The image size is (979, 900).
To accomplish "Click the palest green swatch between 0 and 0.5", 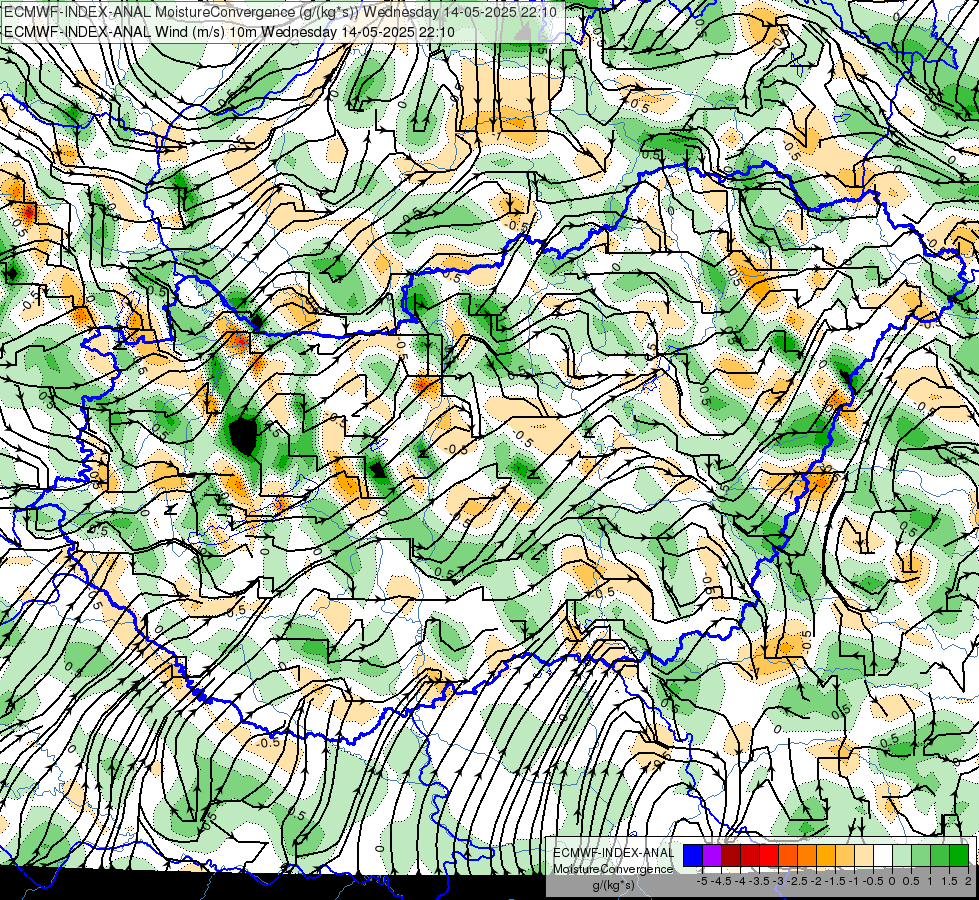I will [902, 856].
